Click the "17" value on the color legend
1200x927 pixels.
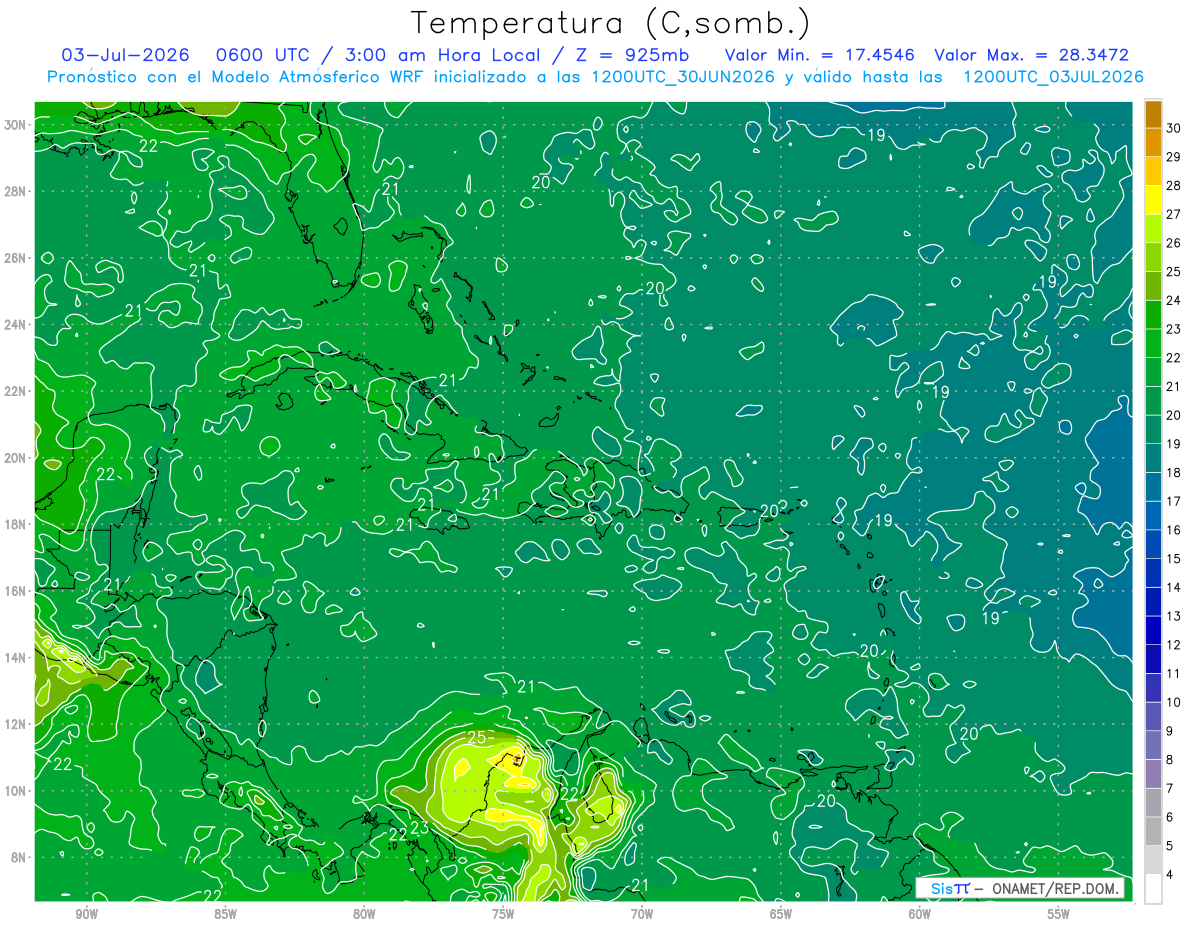[1174, 501]
